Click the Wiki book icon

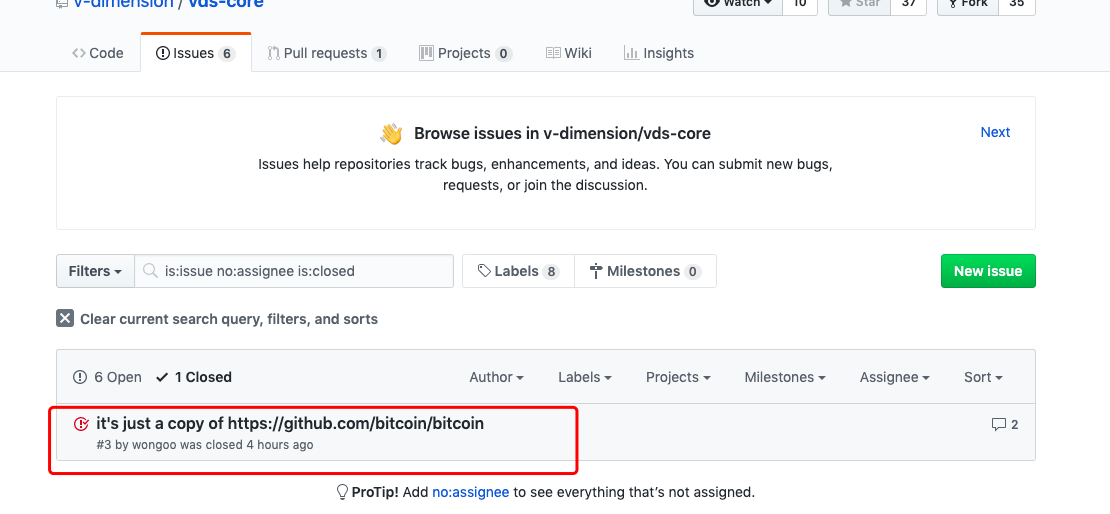(553, 53)
